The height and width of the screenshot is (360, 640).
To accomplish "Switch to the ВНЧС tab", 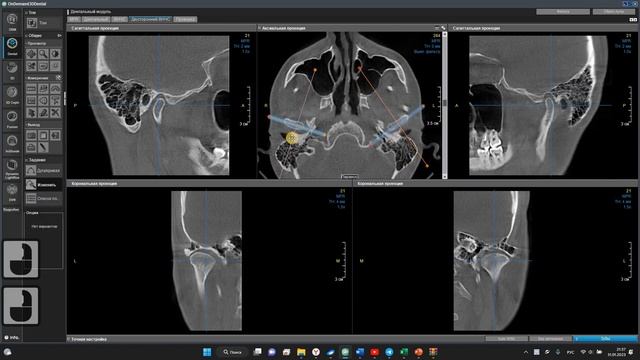I will click(x=120, y=19).
